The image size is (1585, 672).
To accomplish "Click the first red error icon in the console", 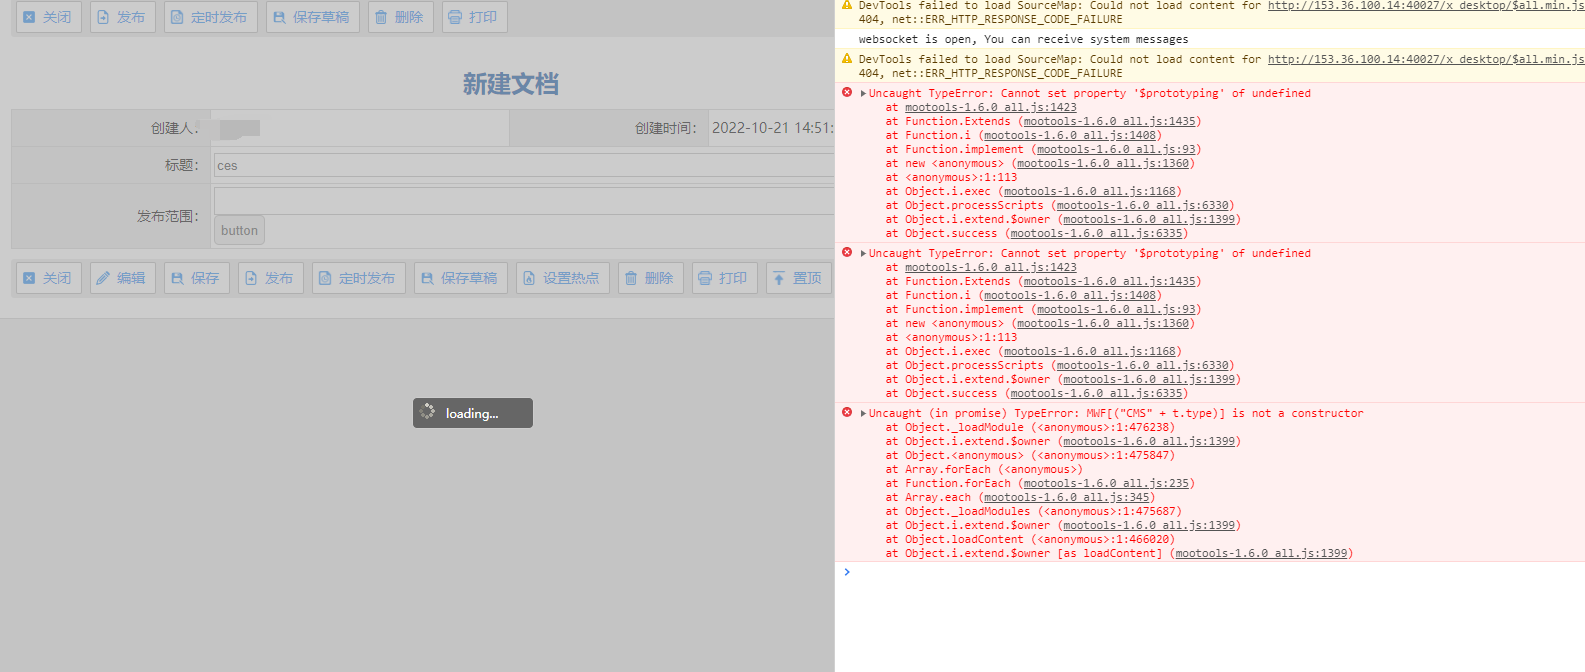I will coord(847,92).
